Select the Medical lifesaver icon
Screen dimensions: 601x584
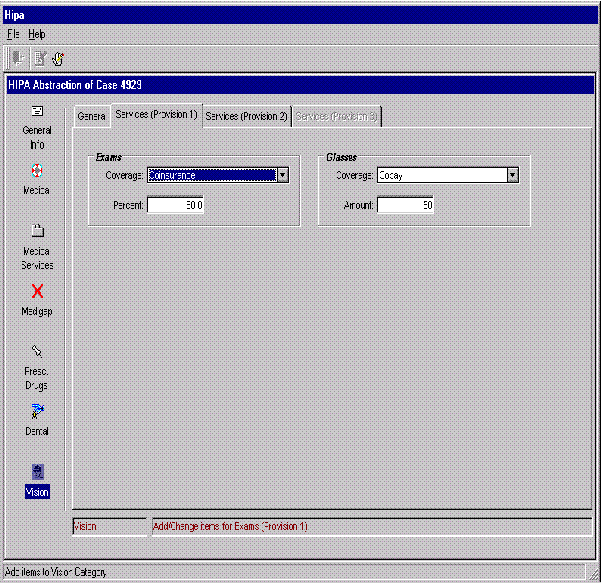pos(37,171)
